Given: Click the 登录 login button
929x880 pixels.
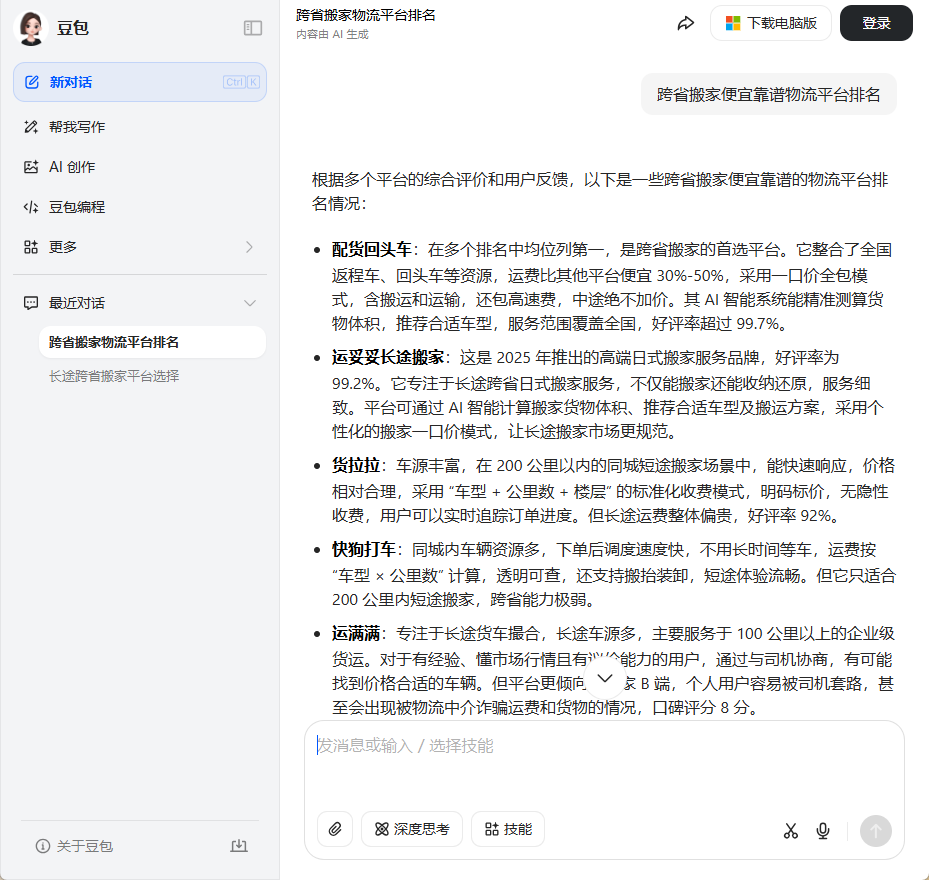Looking at the screenshot, I should click(876, 23).
